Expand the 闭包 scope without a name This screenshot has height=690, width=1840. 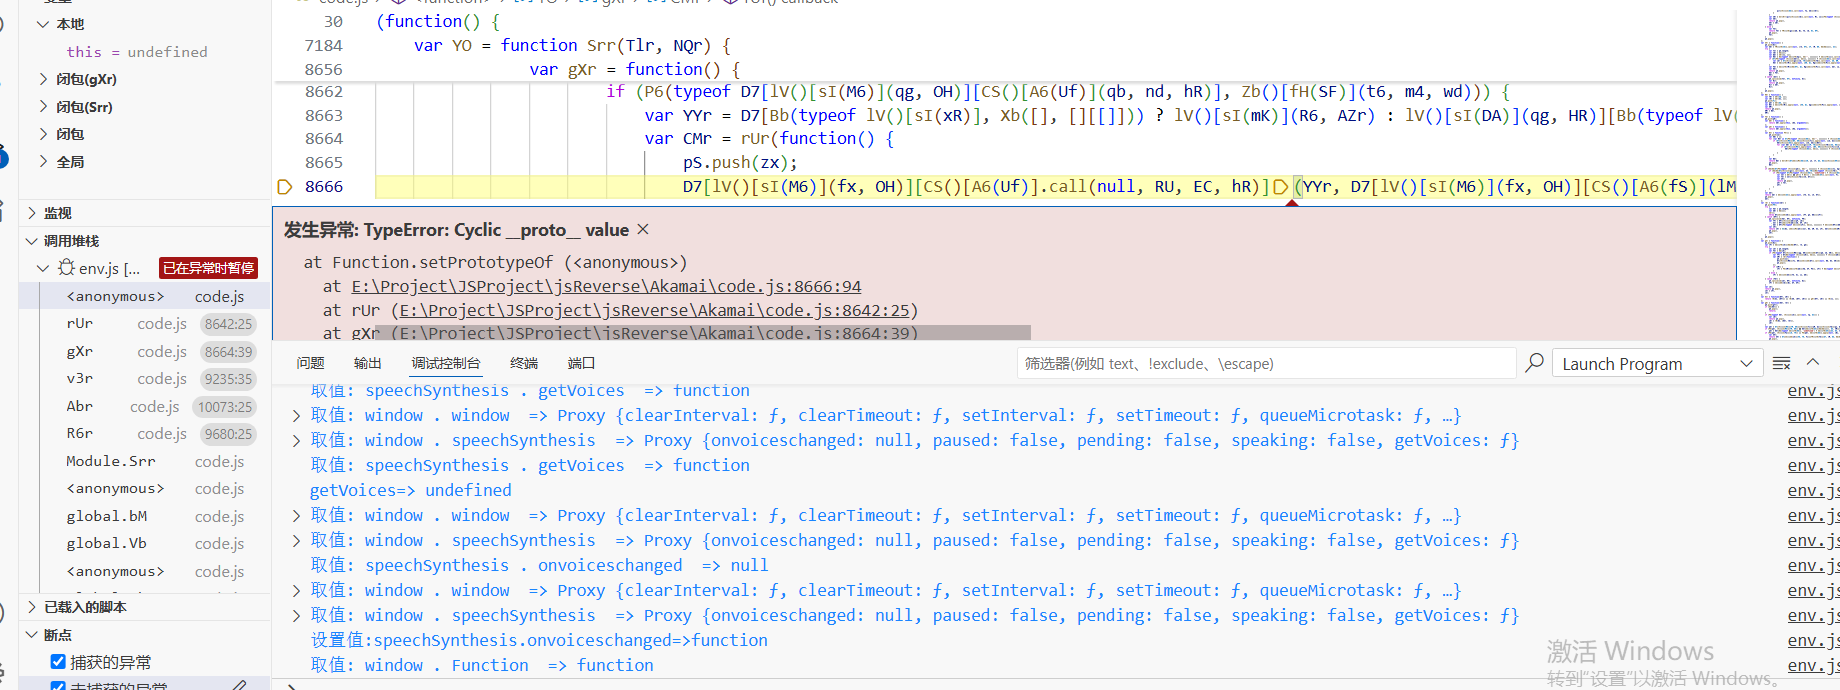[43, 134]
